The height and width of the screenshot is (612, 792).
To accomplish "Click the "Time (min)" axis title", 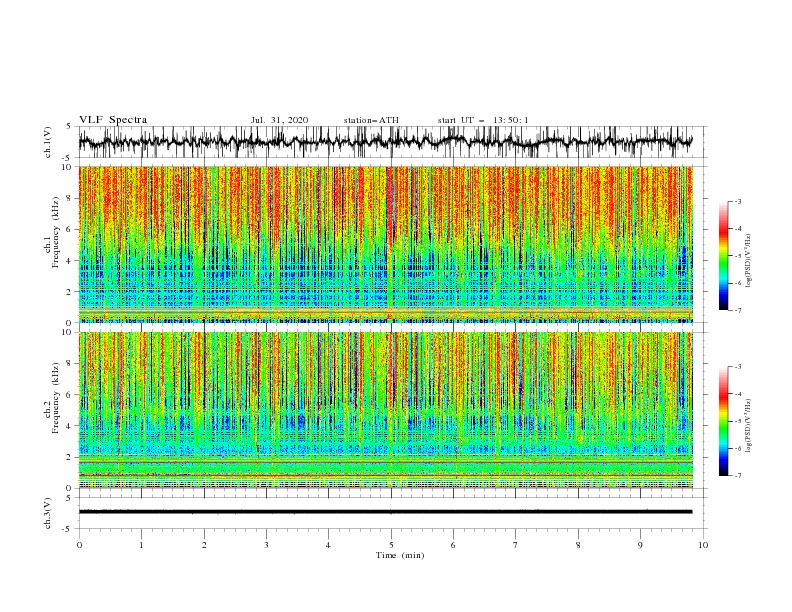I will (400, 555).
